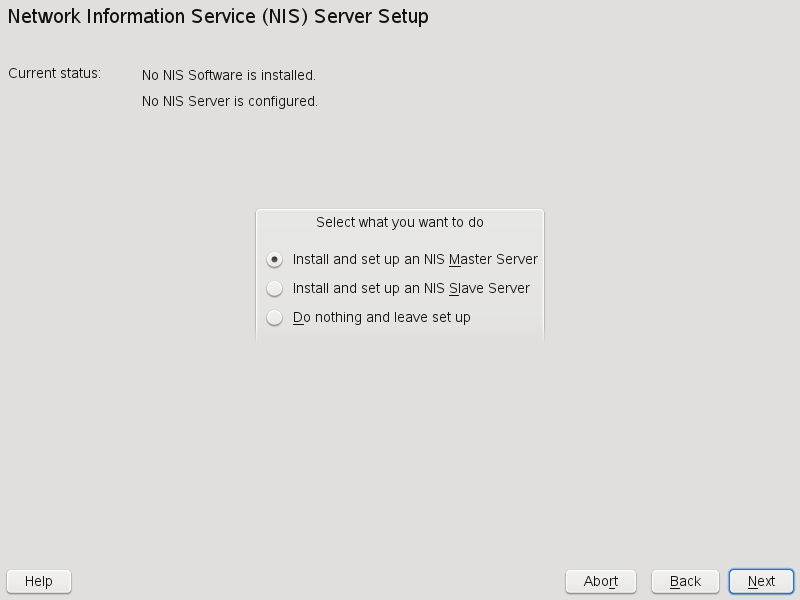Click the 'Do nothing and leave set up' label
The image size is (800, 600).
[x=381, y=318]
